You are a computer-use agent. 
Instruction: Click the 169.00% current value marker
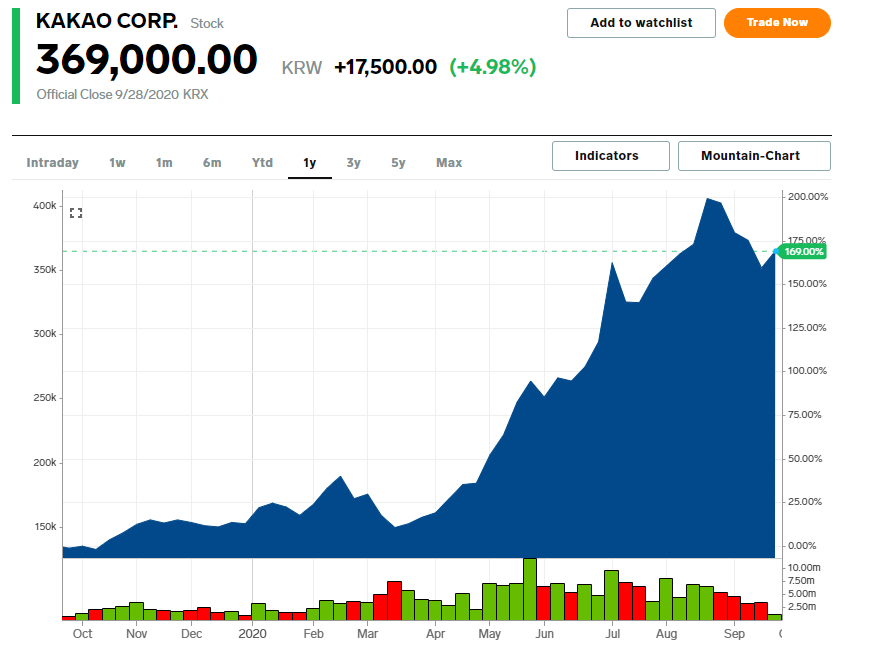804,251
